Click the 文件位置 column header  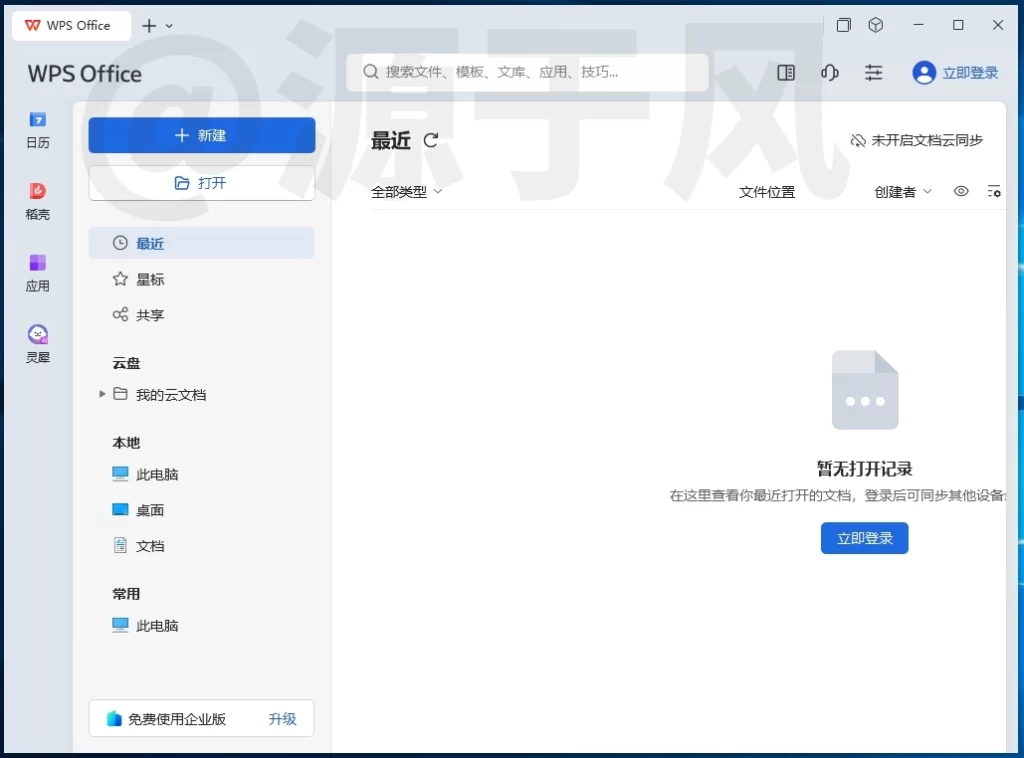pyautogui.click(x=767, y=192)
